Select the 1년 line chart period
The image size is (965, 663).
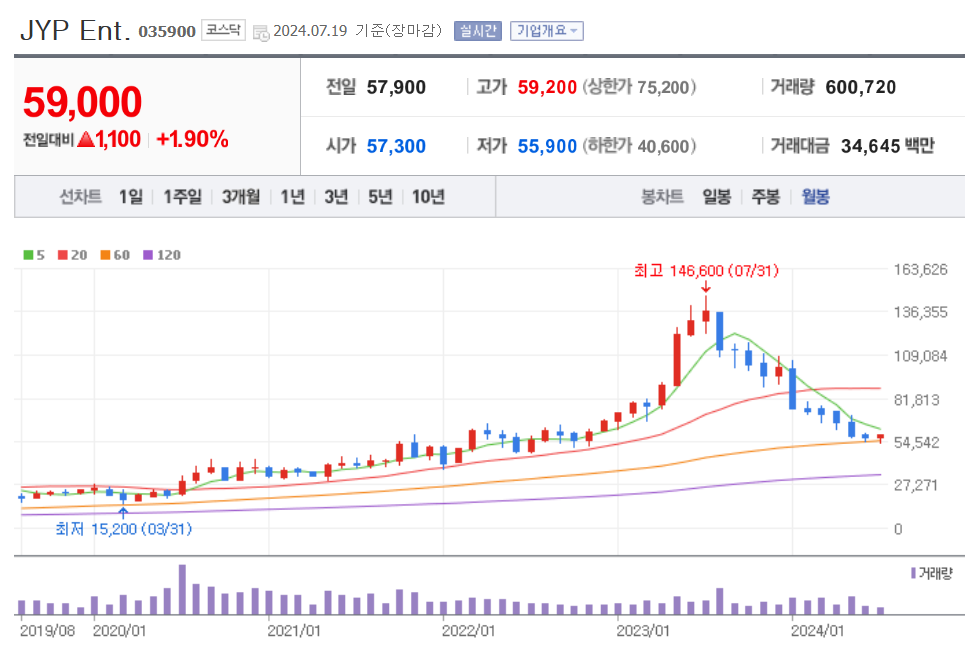point(292,197)
